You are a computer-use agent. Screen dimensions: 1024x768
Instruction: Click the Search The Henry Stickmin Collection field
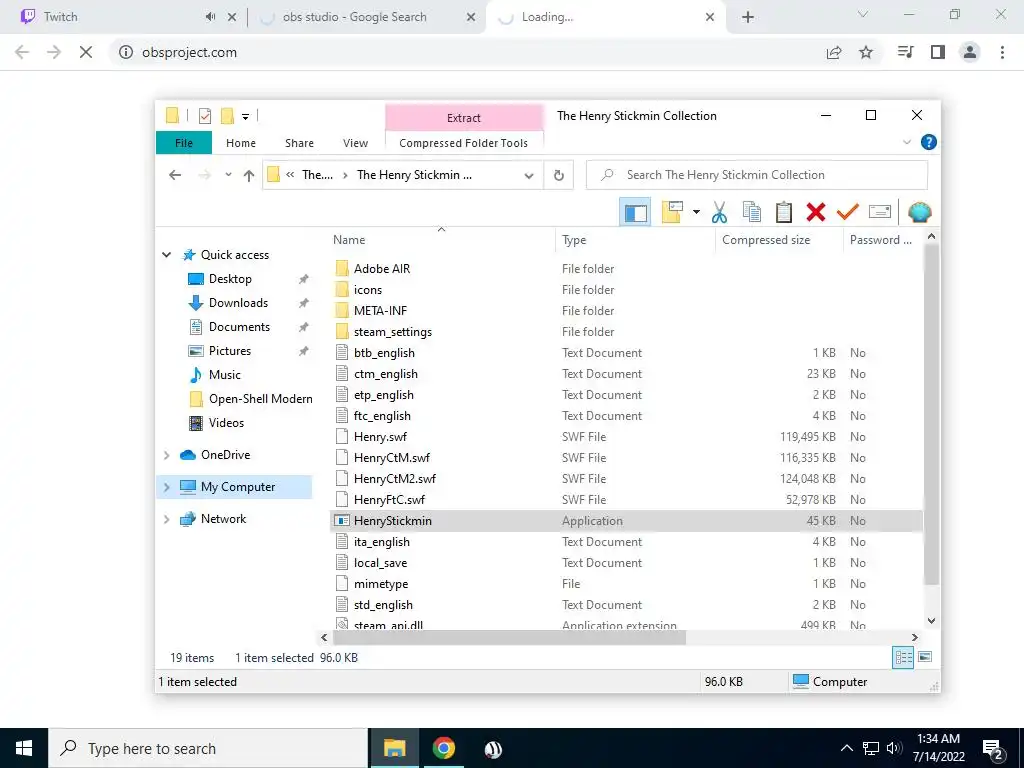pos(757,175)
